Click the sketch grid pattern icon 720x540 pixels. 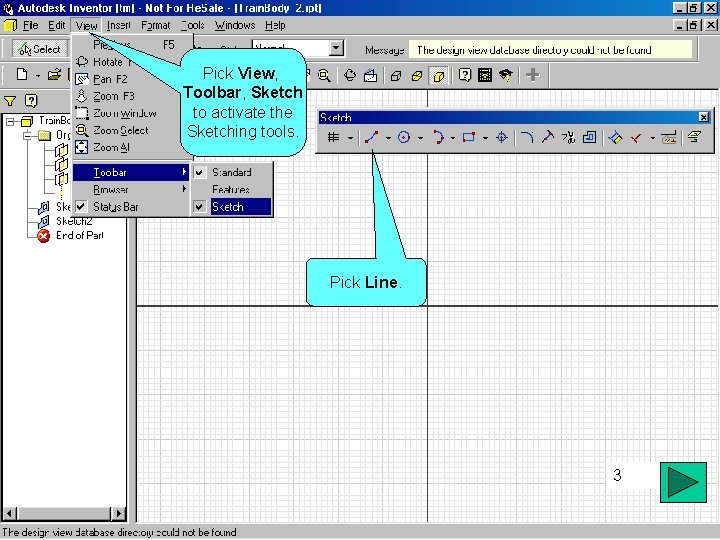coord(334,137)
